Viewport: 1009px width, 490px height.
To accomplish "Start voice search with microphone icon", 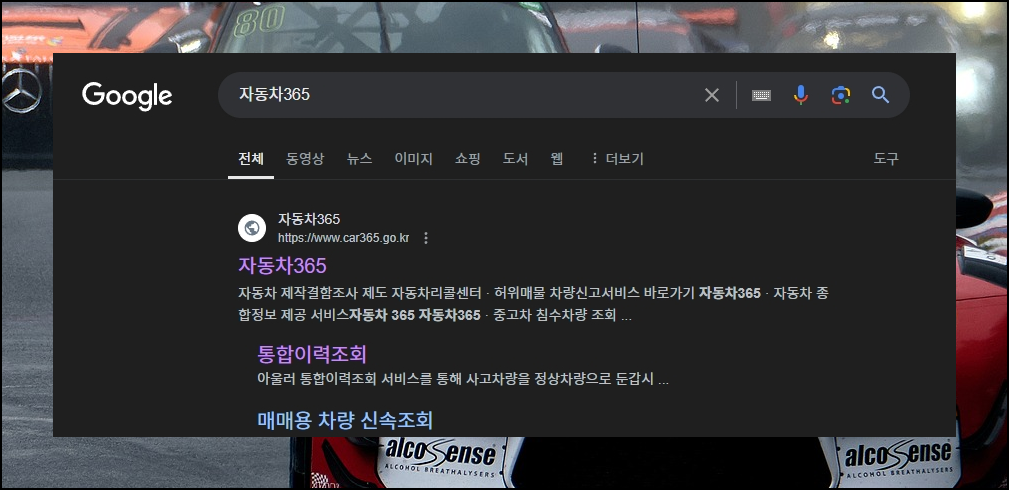I will pyautogui.click(x=801, y=95).
